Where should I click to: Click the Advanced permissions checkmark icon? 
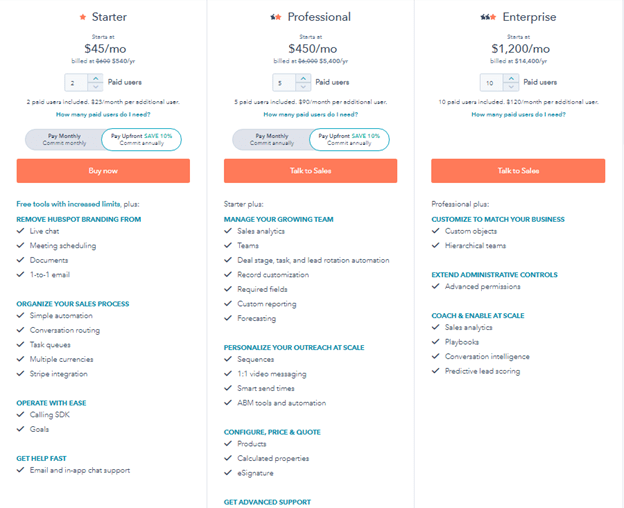tap(435, 287)
